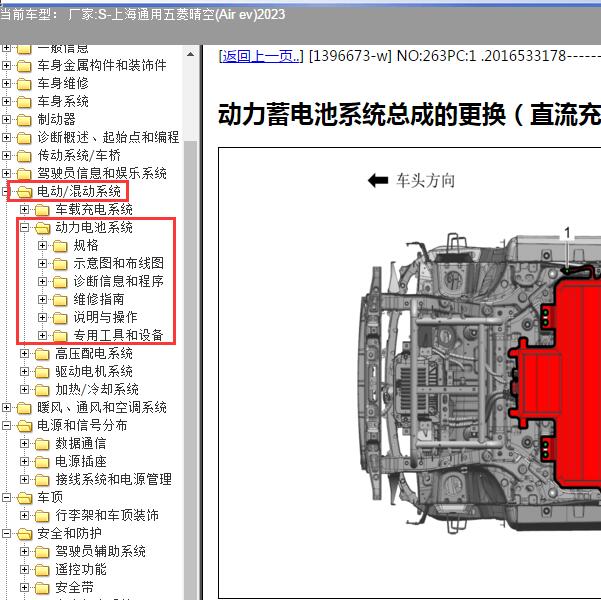Click the folder icon next to 高压配电系统
Screen dimensions: 601x600
pyautogui.click(x=42, y=354)
